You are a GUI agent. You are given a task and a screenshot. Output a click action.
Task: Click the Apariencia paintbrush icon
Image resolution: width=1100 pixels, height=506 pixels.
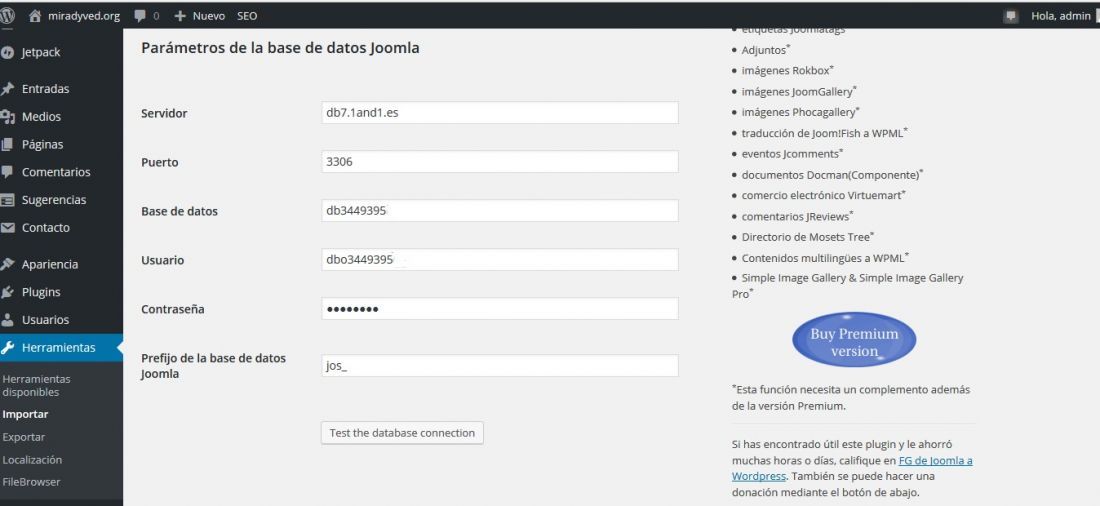point(8,265)
